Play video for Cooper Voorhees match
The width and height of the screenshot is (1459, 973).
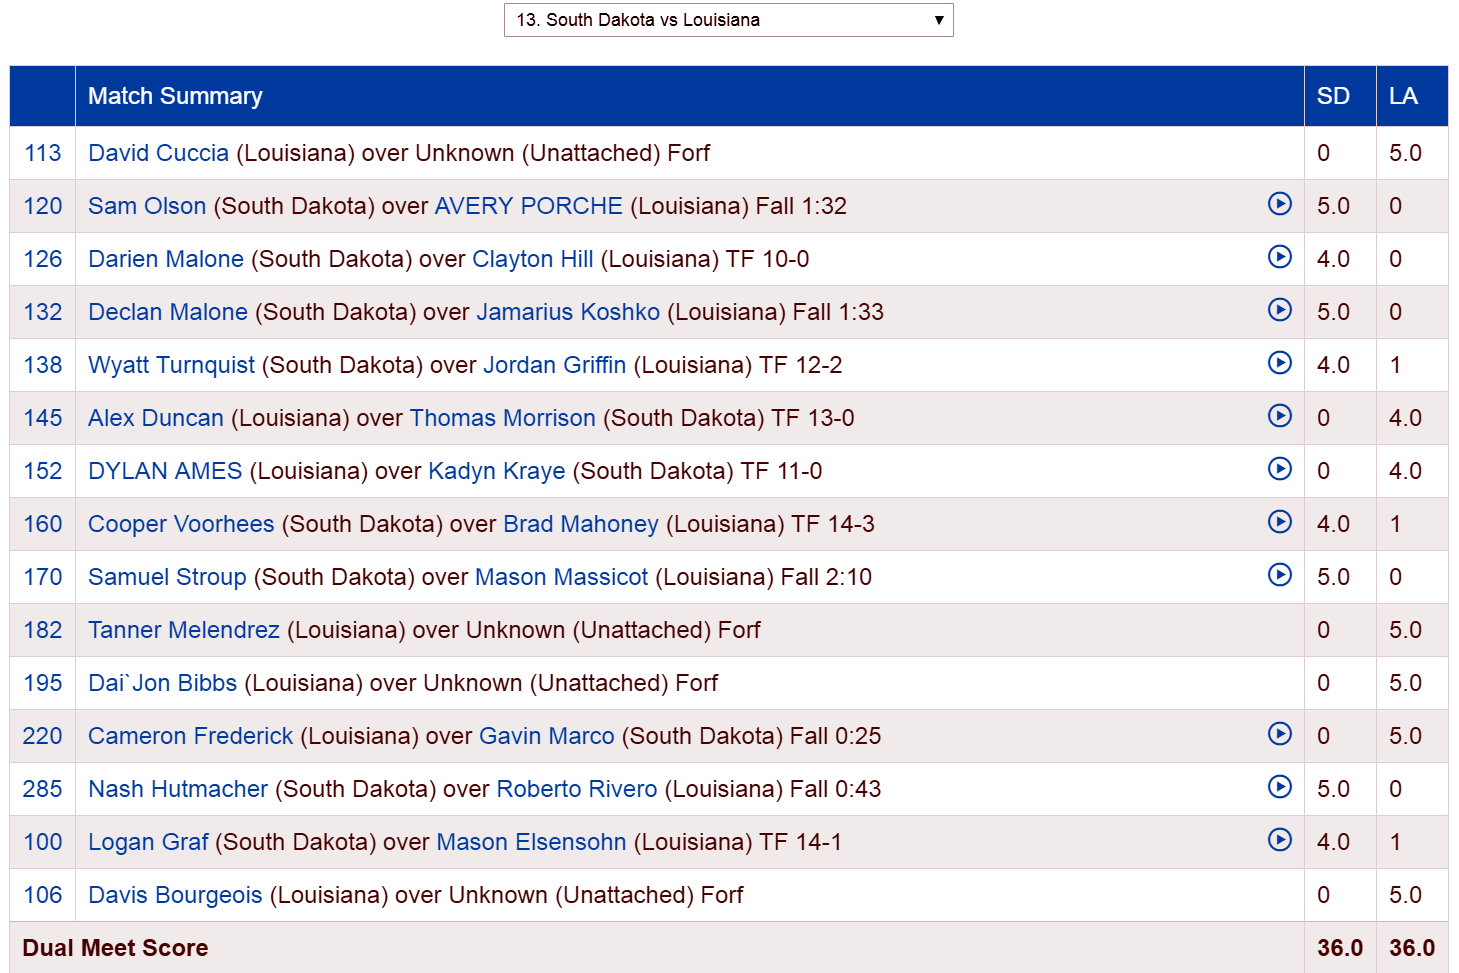[x=1279, y=522]
